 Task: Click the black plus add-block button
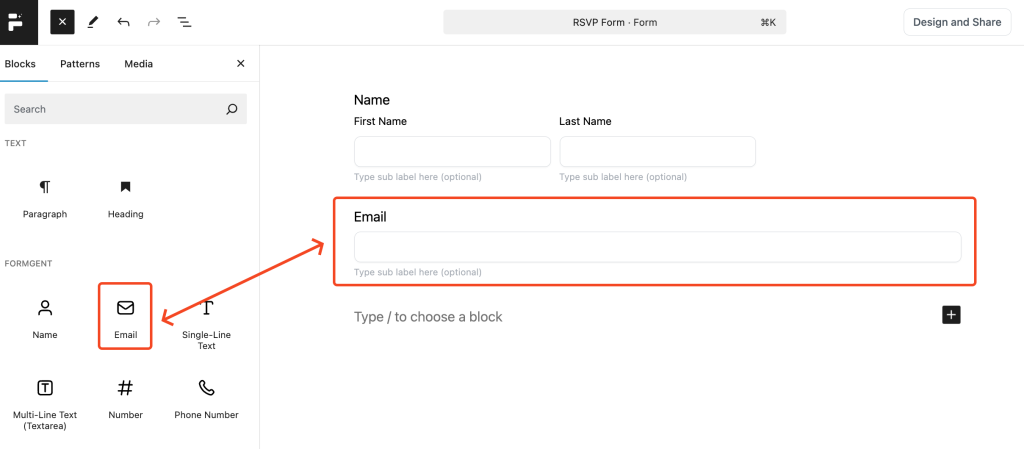point(952,315)
